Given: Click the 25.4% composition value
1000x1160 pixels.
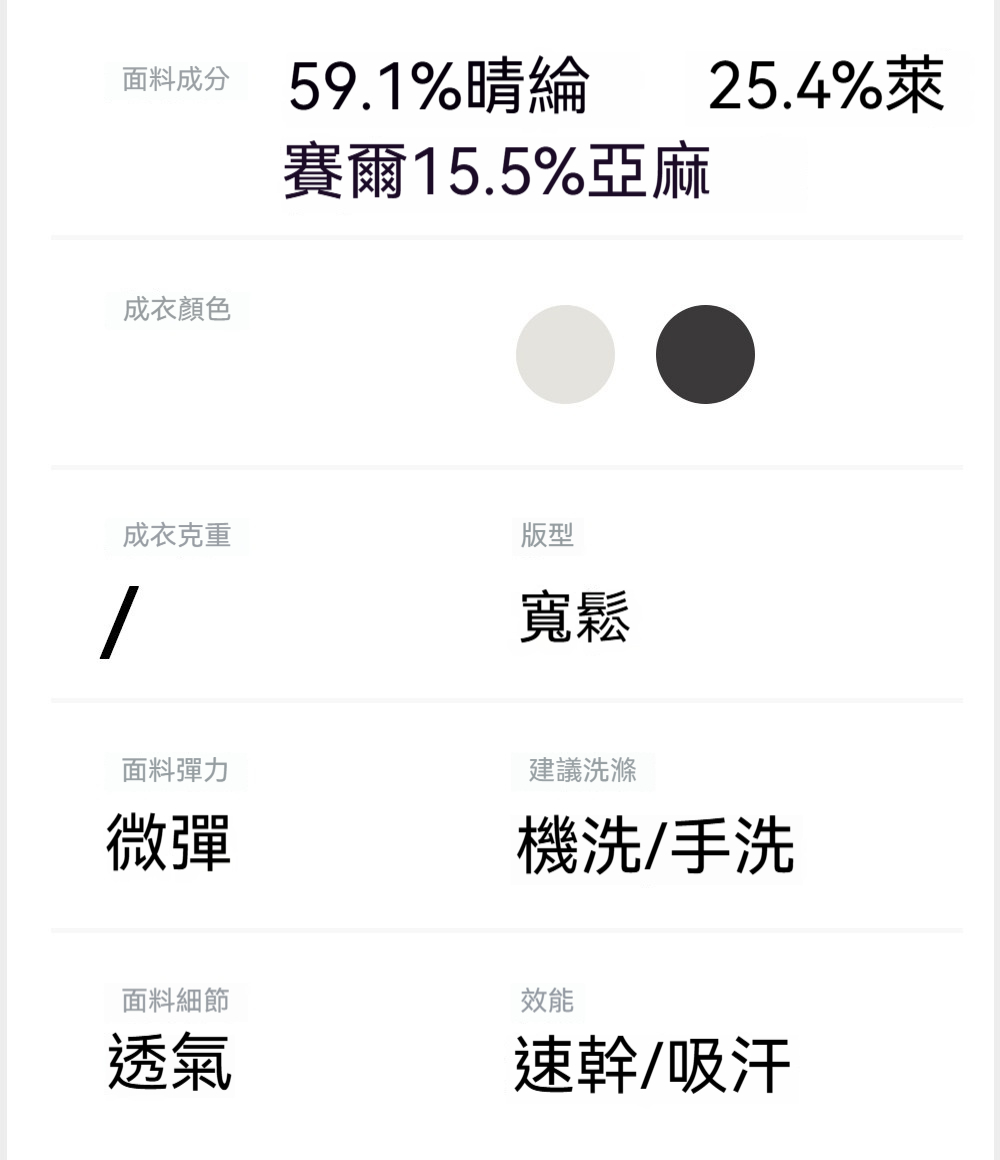Looking at the screenshot, I should point(795,88).
